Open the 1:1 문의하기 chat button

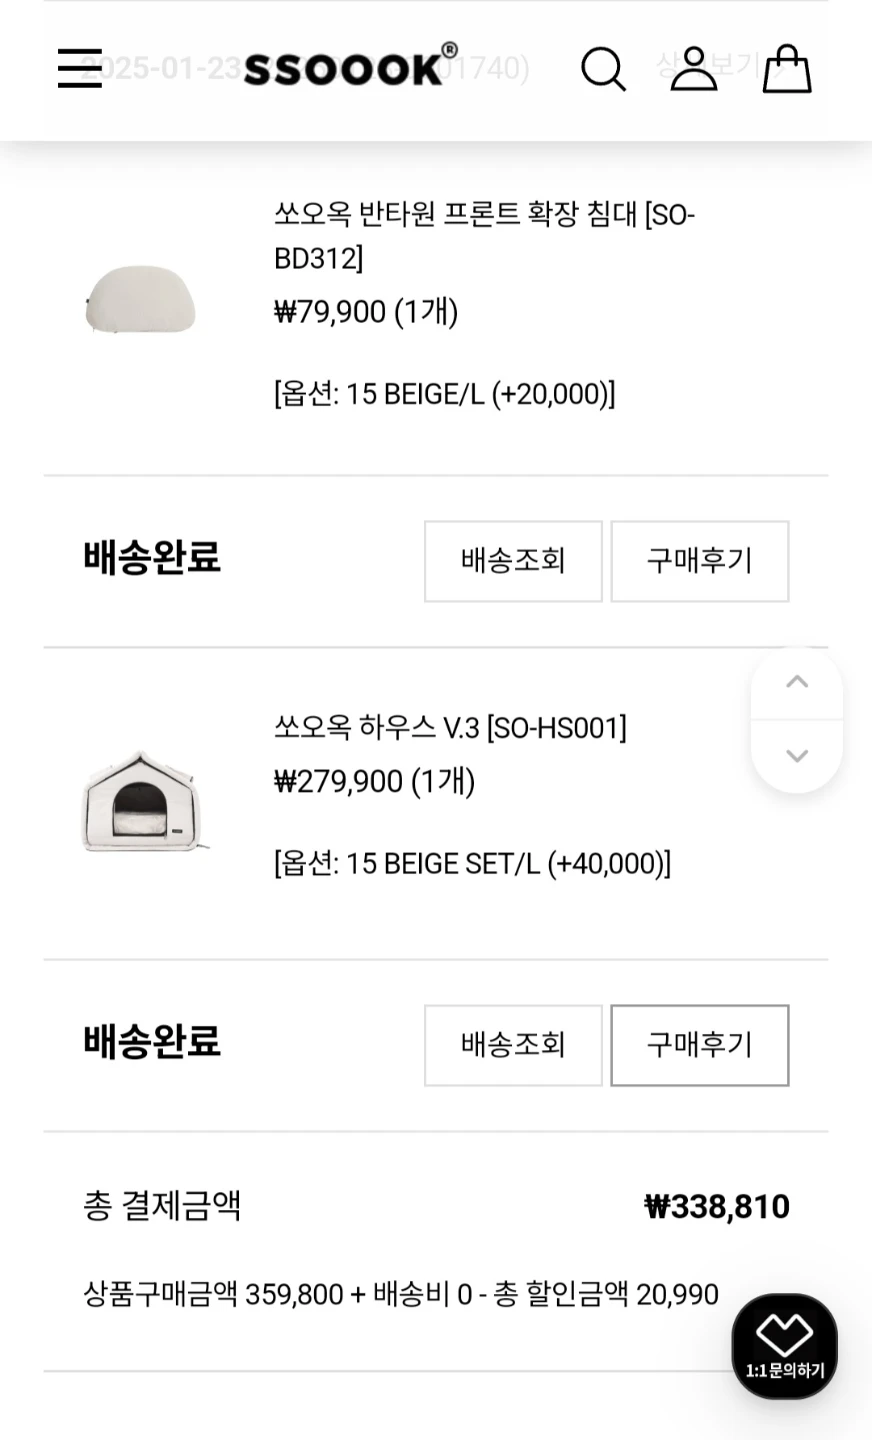785,1346
